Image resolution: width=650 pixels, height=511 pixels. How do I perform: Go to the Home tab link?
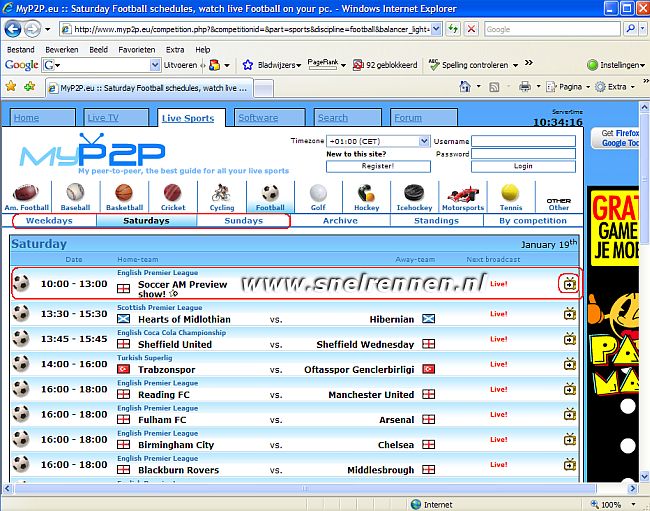(43, 118)
